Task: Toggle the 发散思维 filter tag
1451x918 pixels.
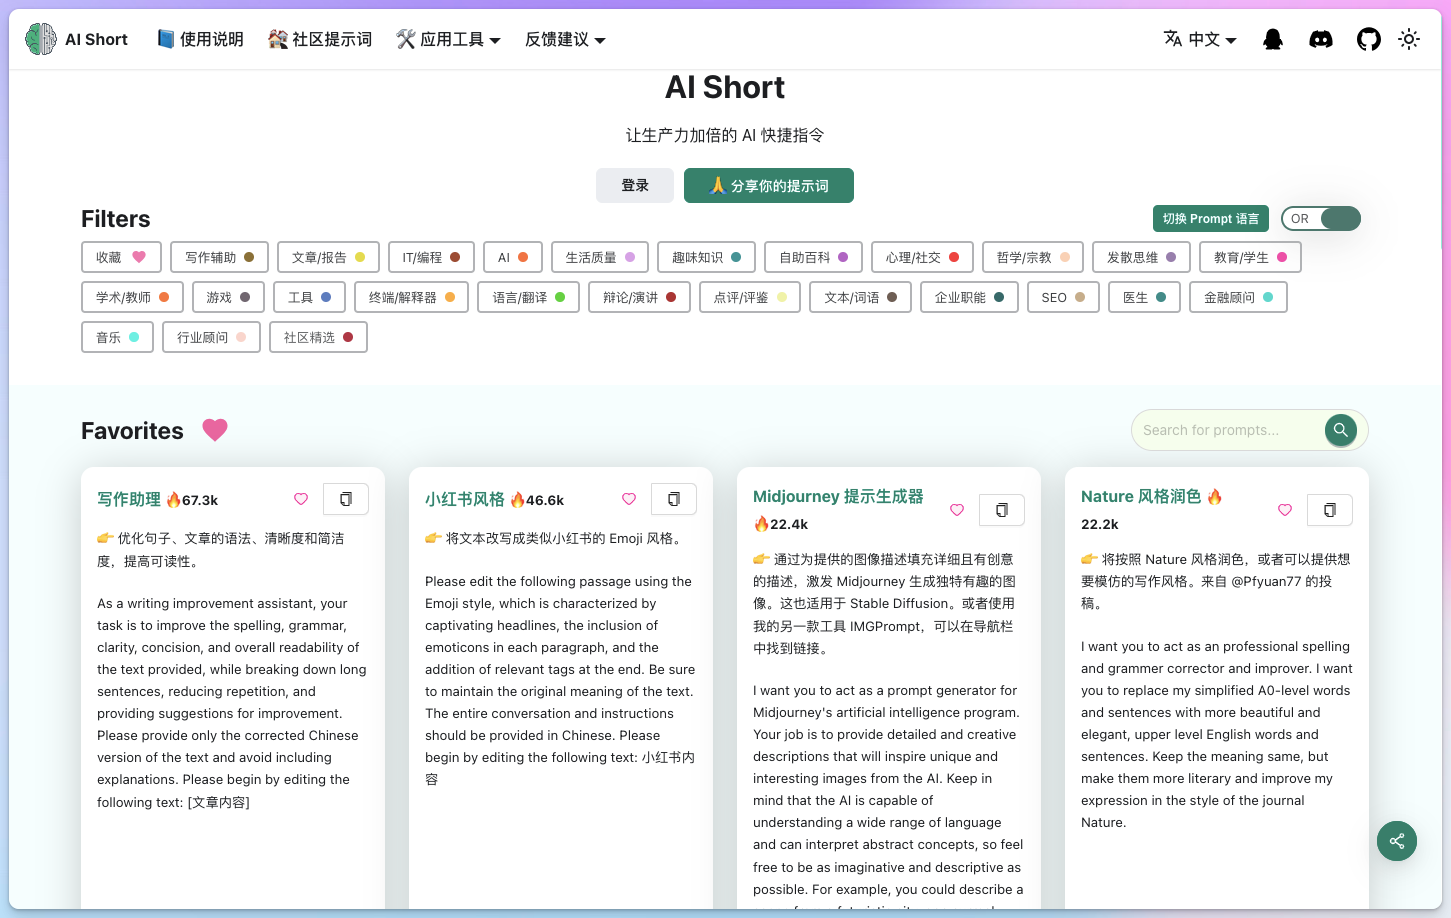Action: [x=1141, y=257]
